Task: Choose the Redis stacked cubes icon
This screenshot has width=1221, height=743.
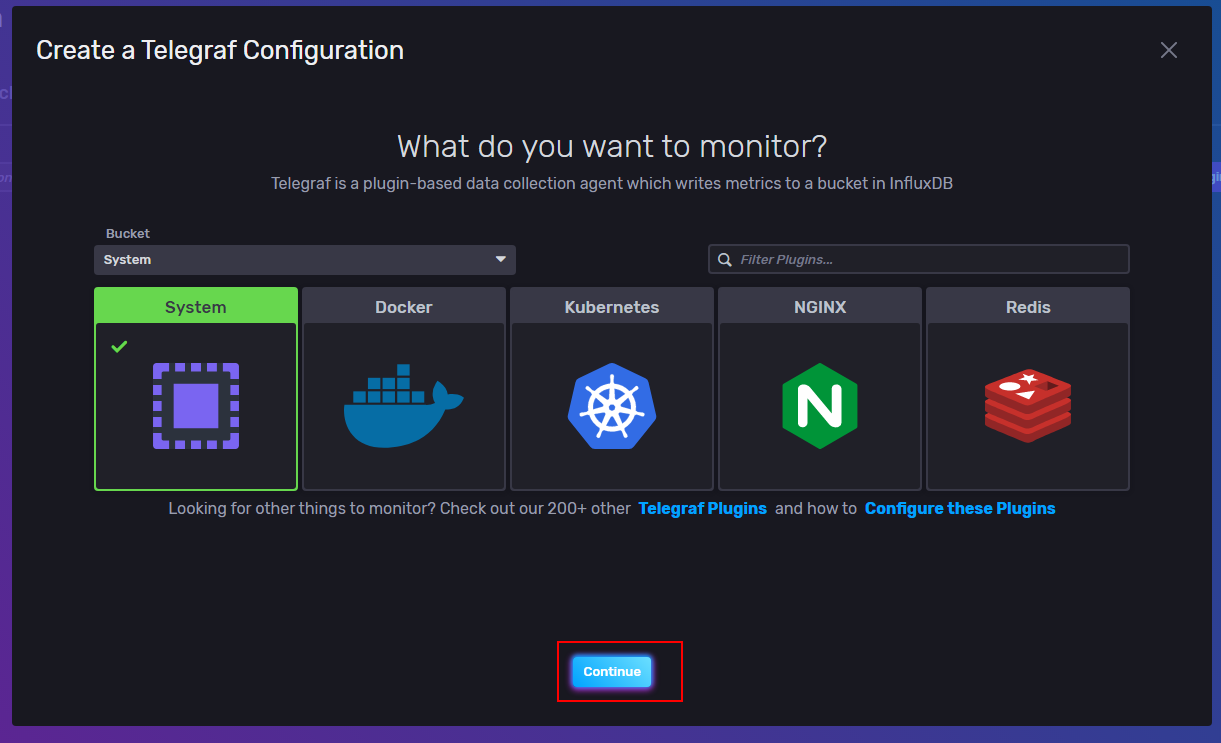Action: [1028, 406]
